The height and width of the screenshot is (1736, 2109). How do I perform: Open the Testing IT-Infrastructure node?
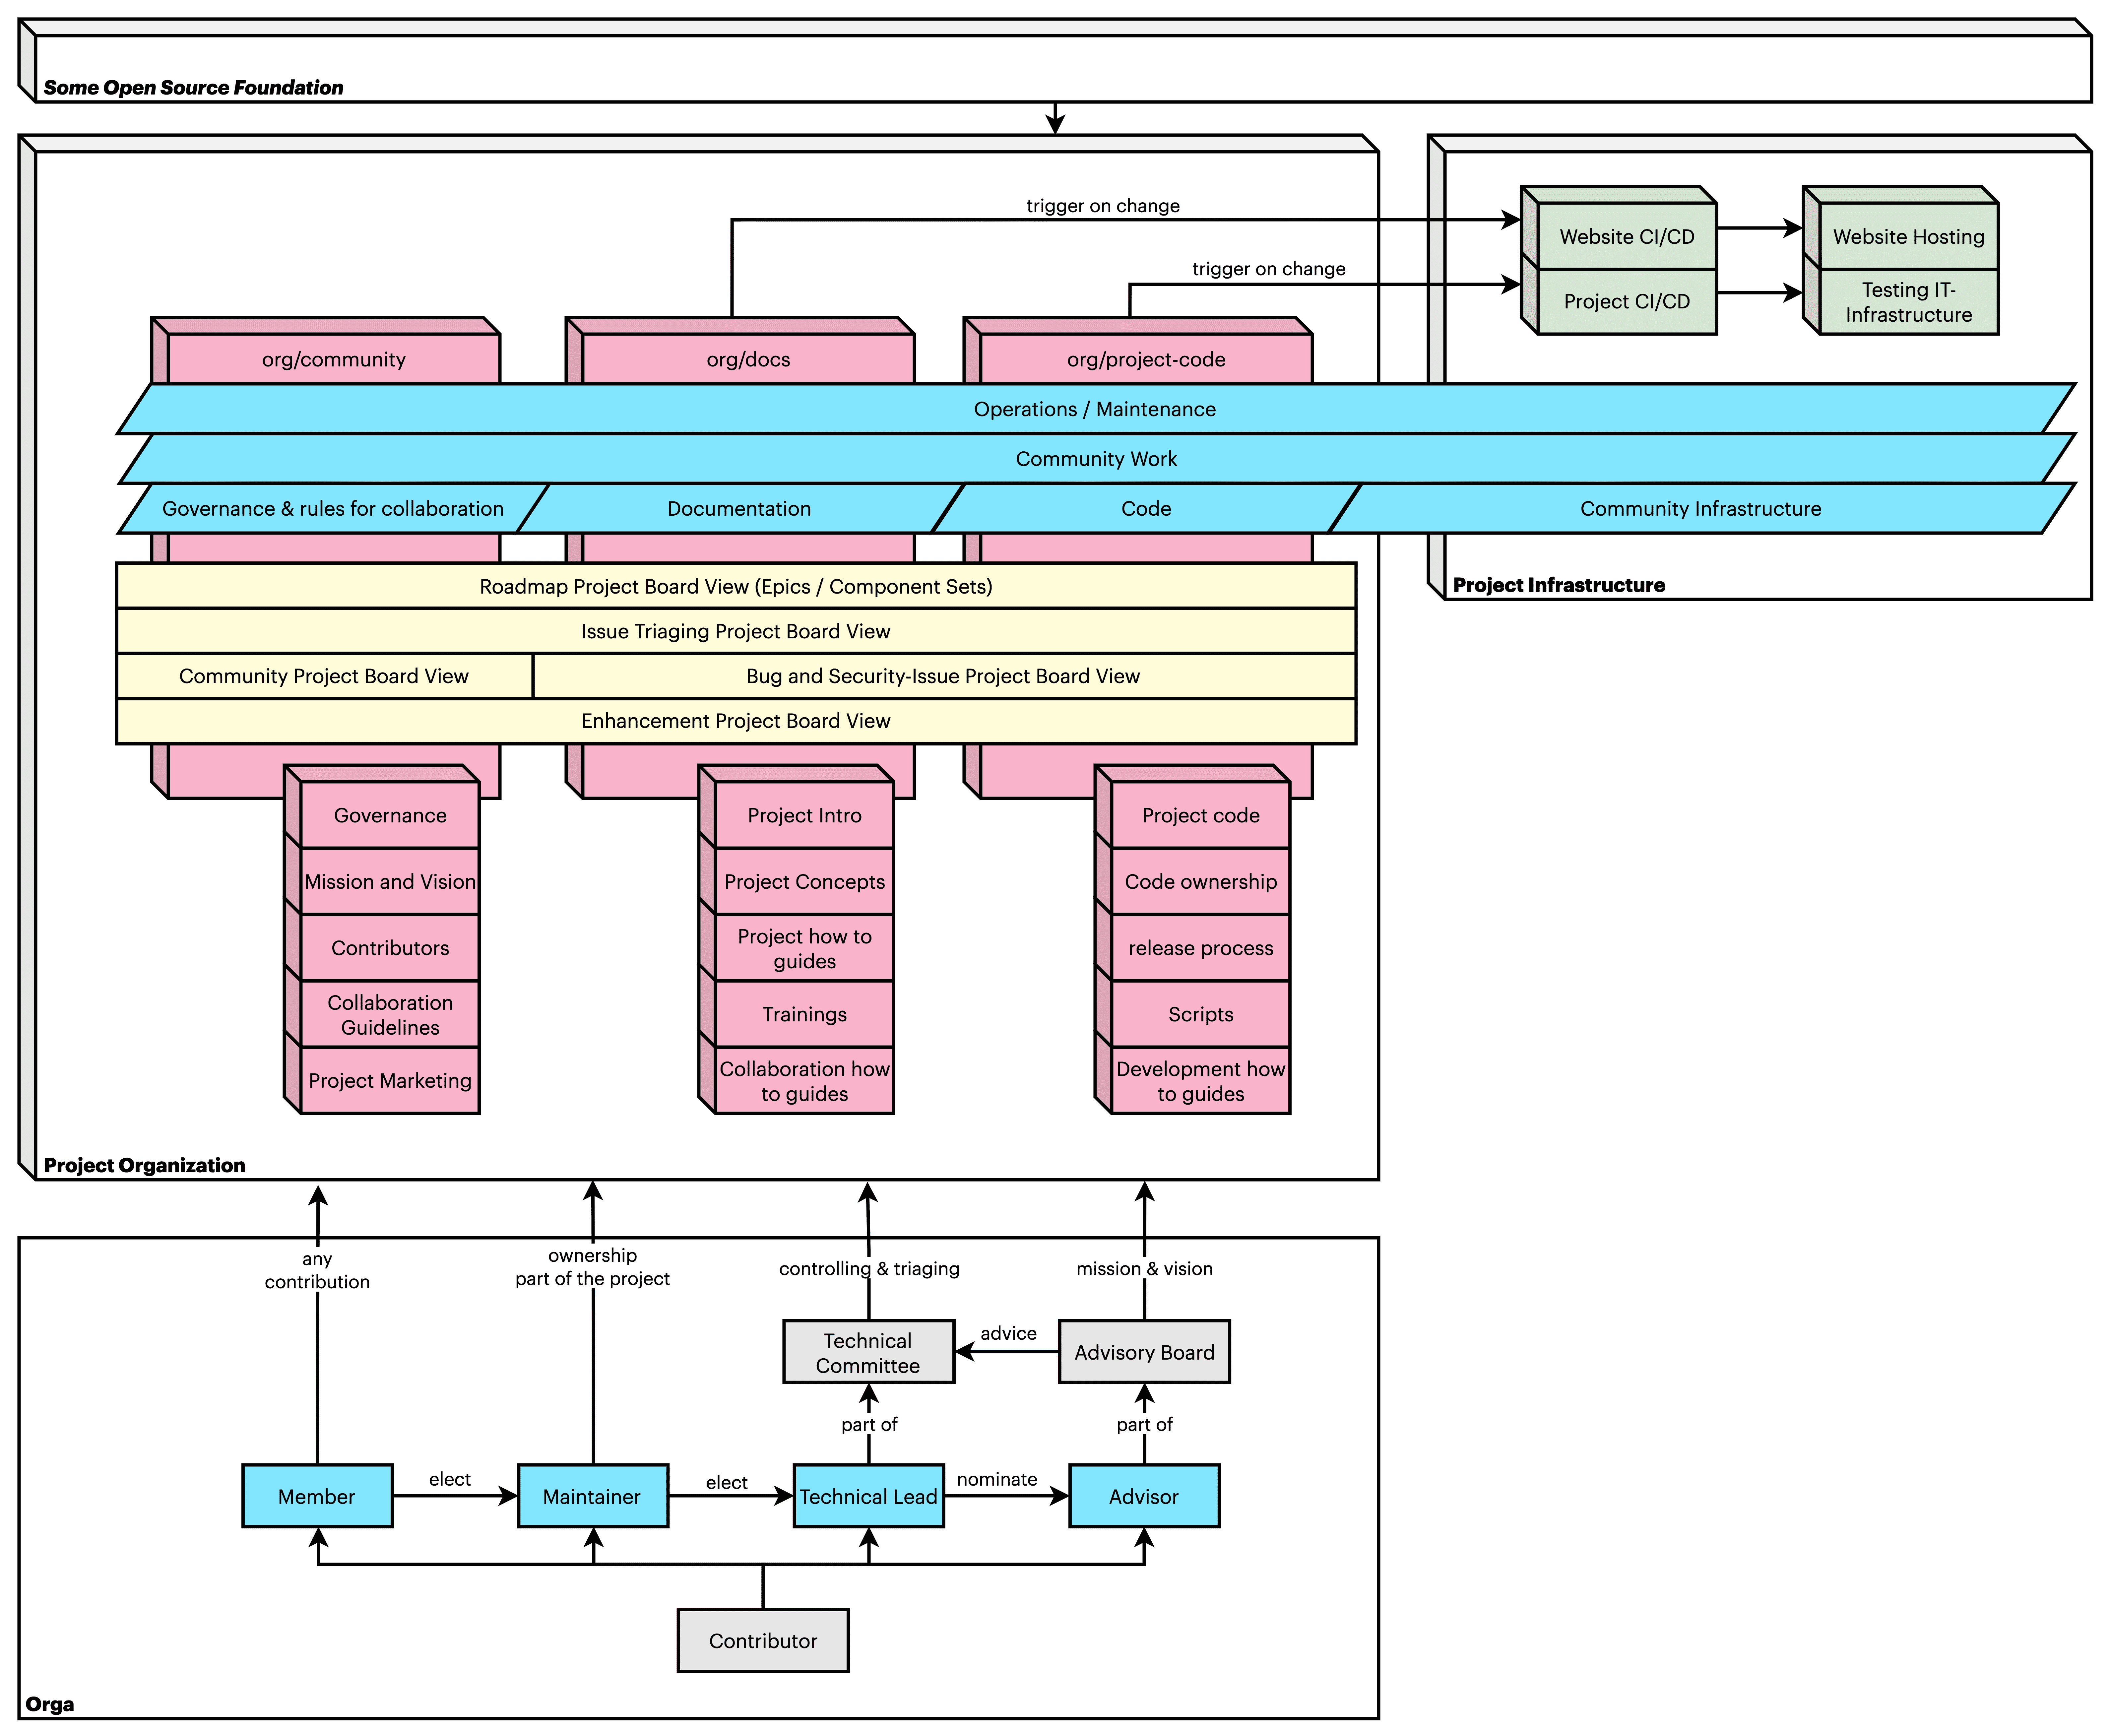coord(1903,302)
